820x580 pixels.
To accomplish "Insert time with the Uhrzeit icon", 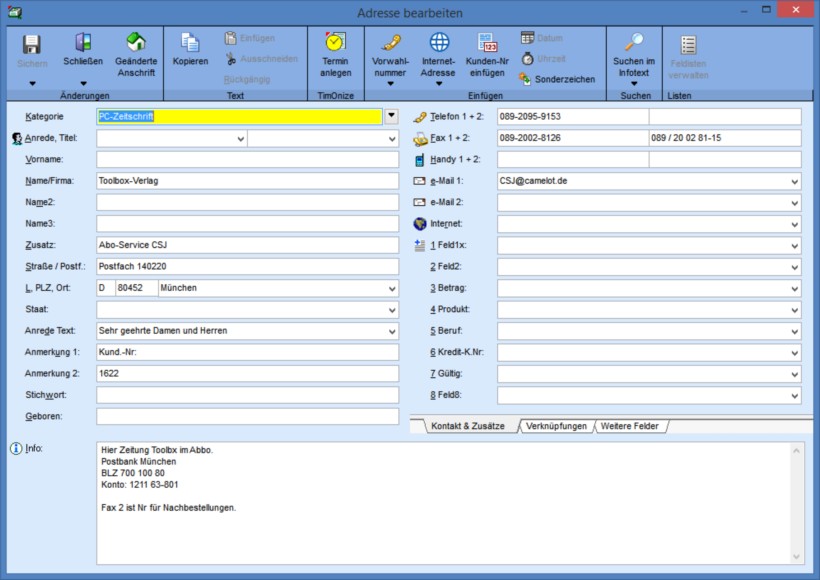I will coord(527,59).
